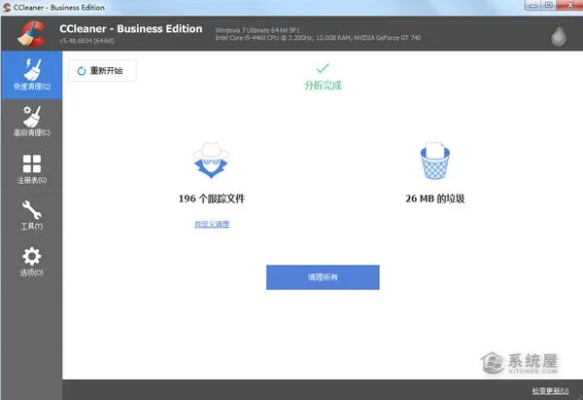Open the 自定义清理 link
The width and height of the screenshot is (583, 400).
212,224
